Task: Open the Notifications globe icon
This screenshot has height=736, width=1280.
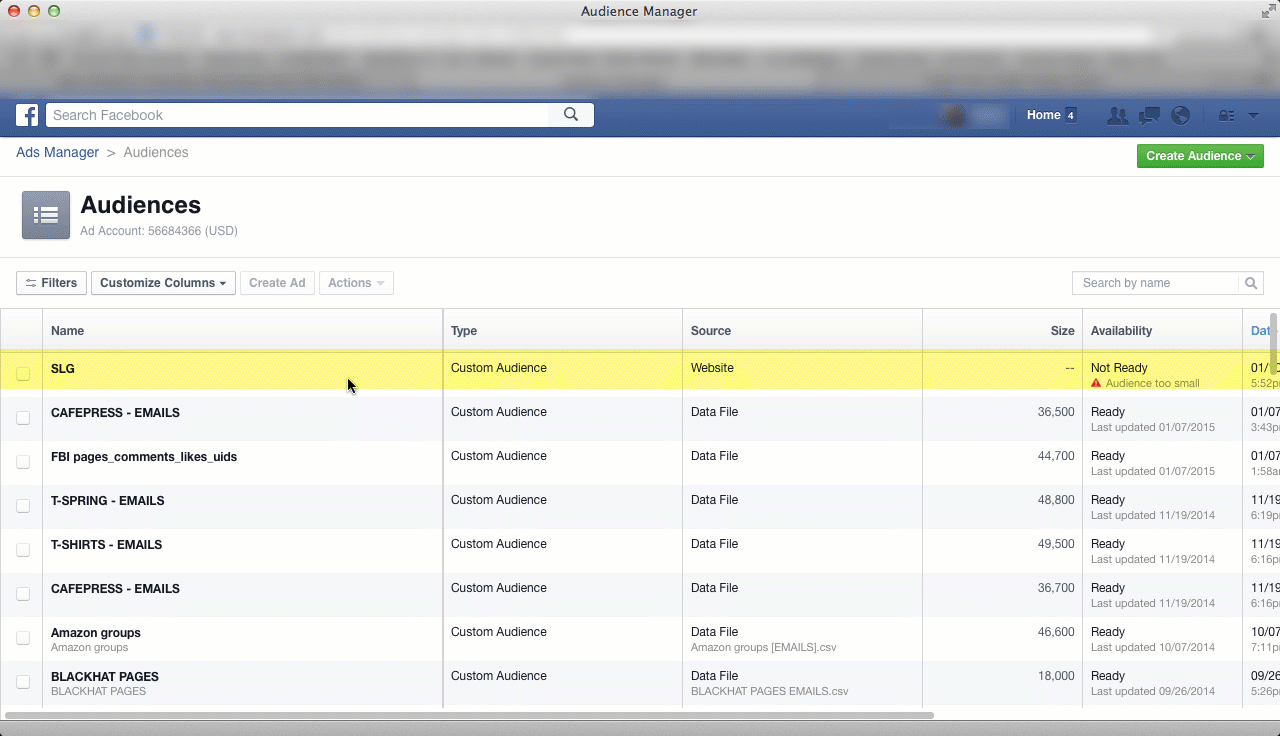Action: (1180, 115)
